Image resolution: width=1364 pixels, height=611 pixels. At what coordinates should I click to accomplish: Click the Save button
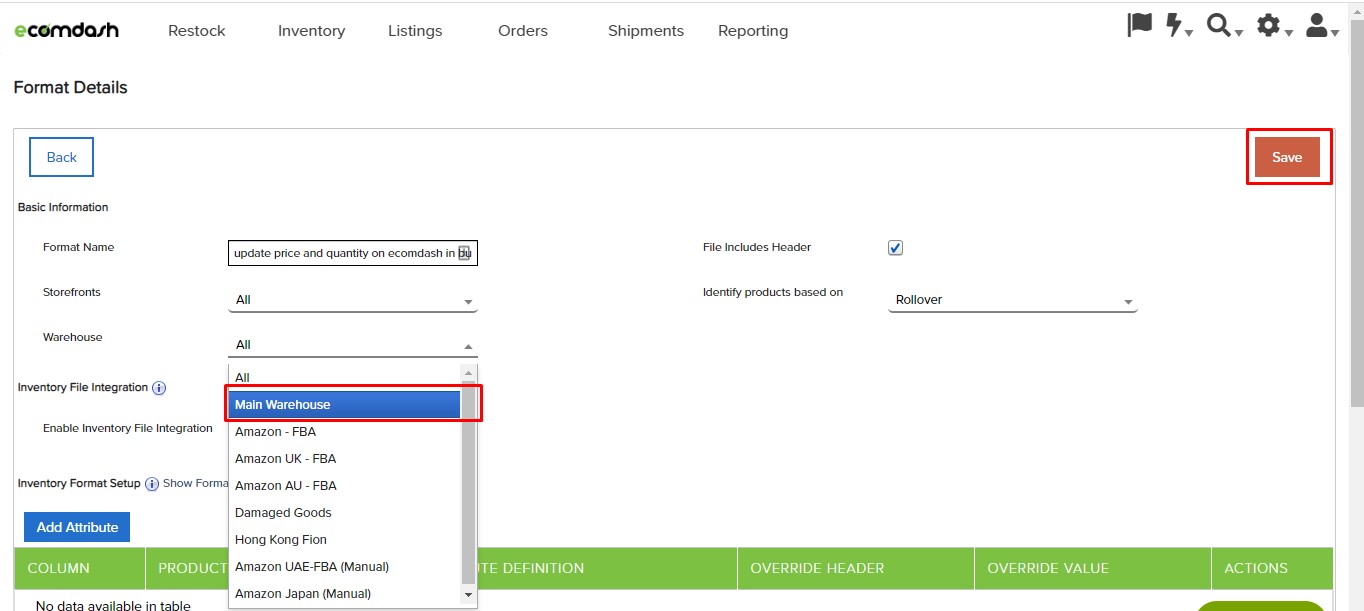click(1287, 157)
